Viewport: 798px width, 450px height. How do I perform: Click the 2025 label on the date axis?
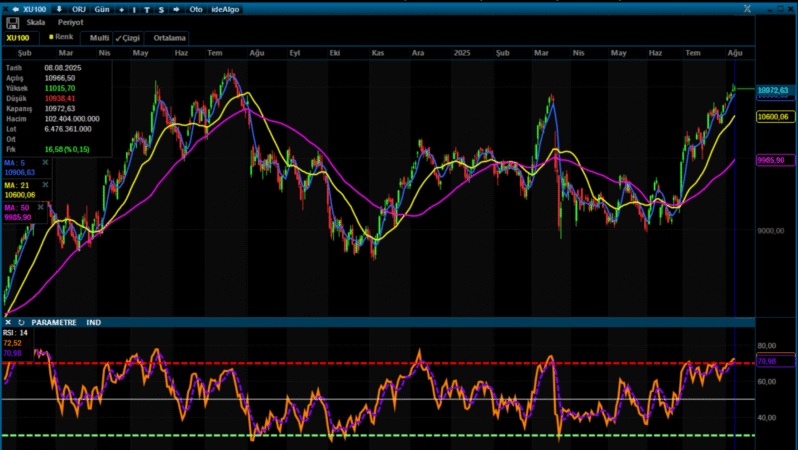pyautogui.click(x=462, y=53)
